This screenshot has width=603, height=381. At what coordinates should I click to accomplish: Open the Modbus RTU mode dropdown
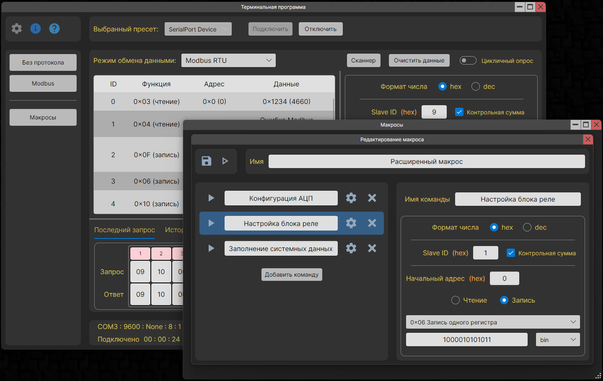point(228,60)
